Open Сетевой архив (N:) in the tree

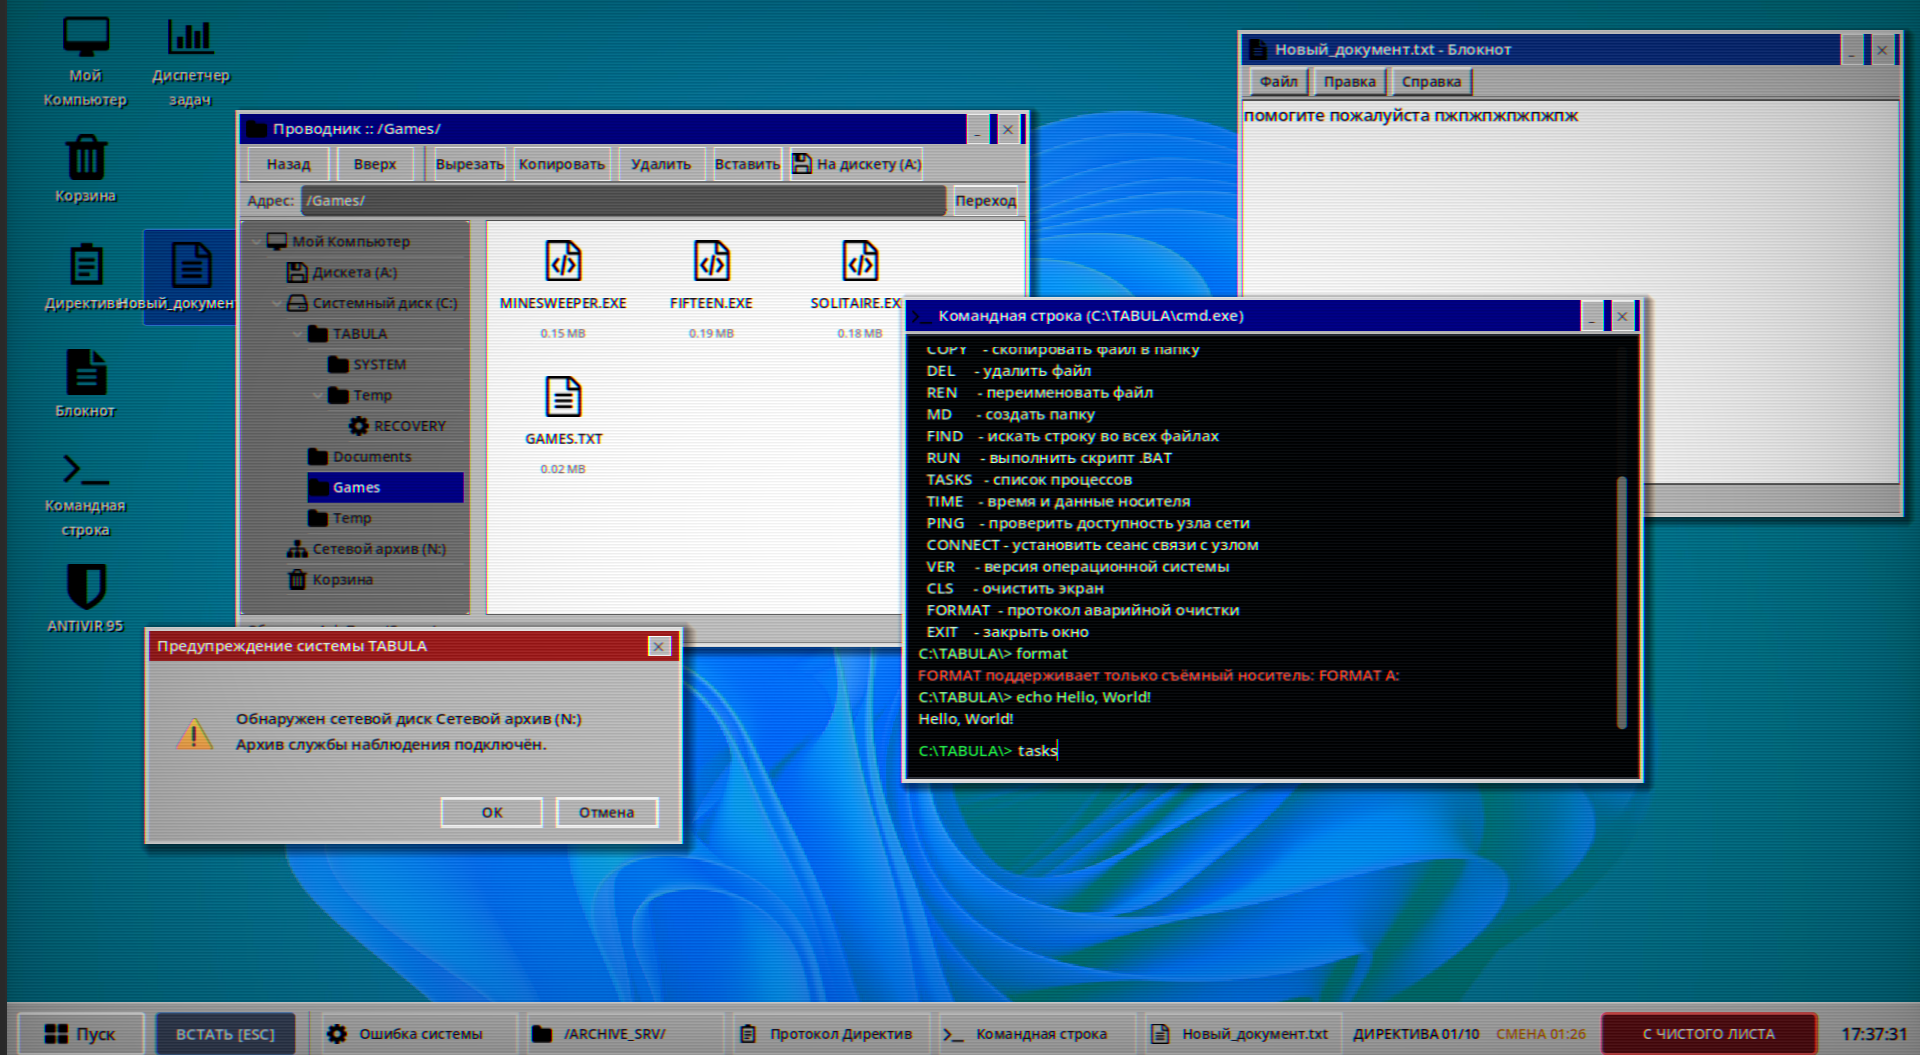point(366,549)
